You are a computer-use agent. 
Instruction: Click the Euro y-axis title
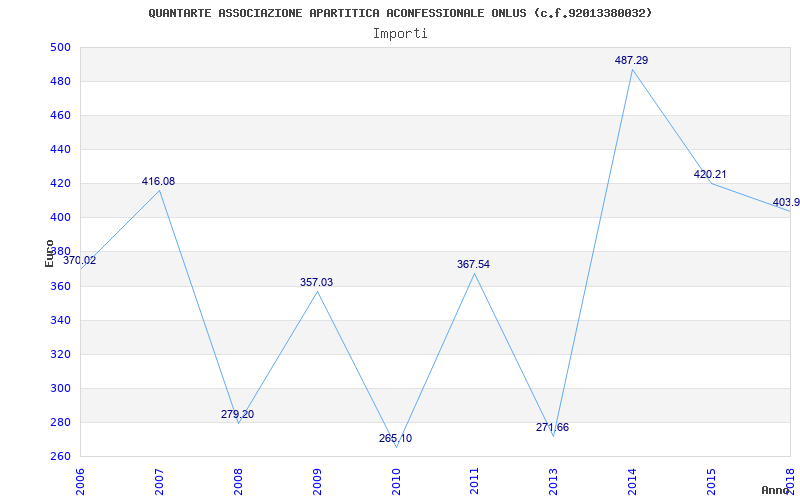pyautogui.click(x=49, y=253)
